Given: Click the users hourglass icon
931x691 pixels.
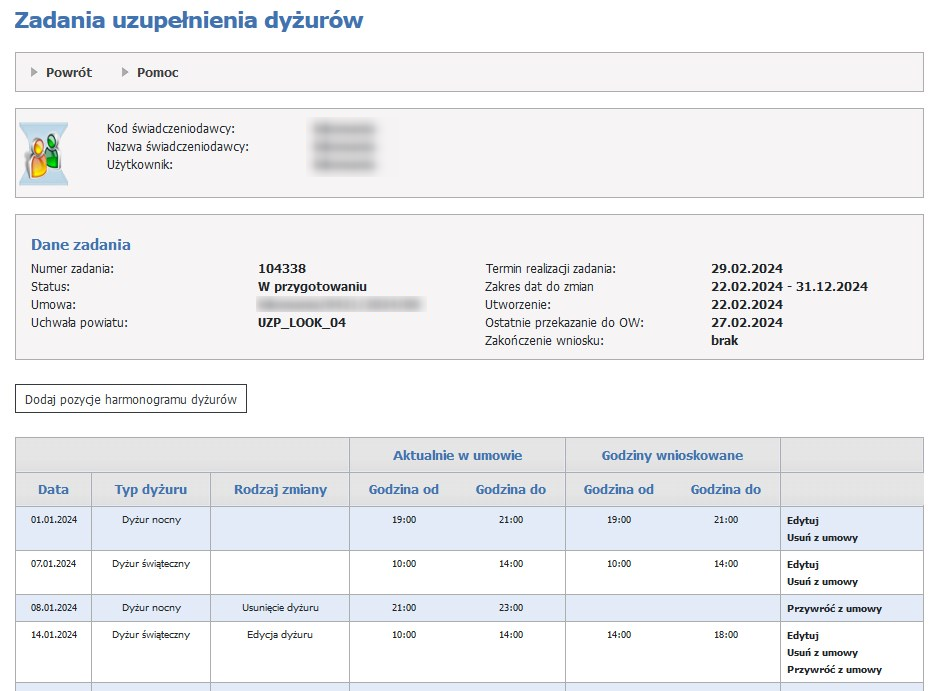Looking at the screenshot, I should 44,153.
